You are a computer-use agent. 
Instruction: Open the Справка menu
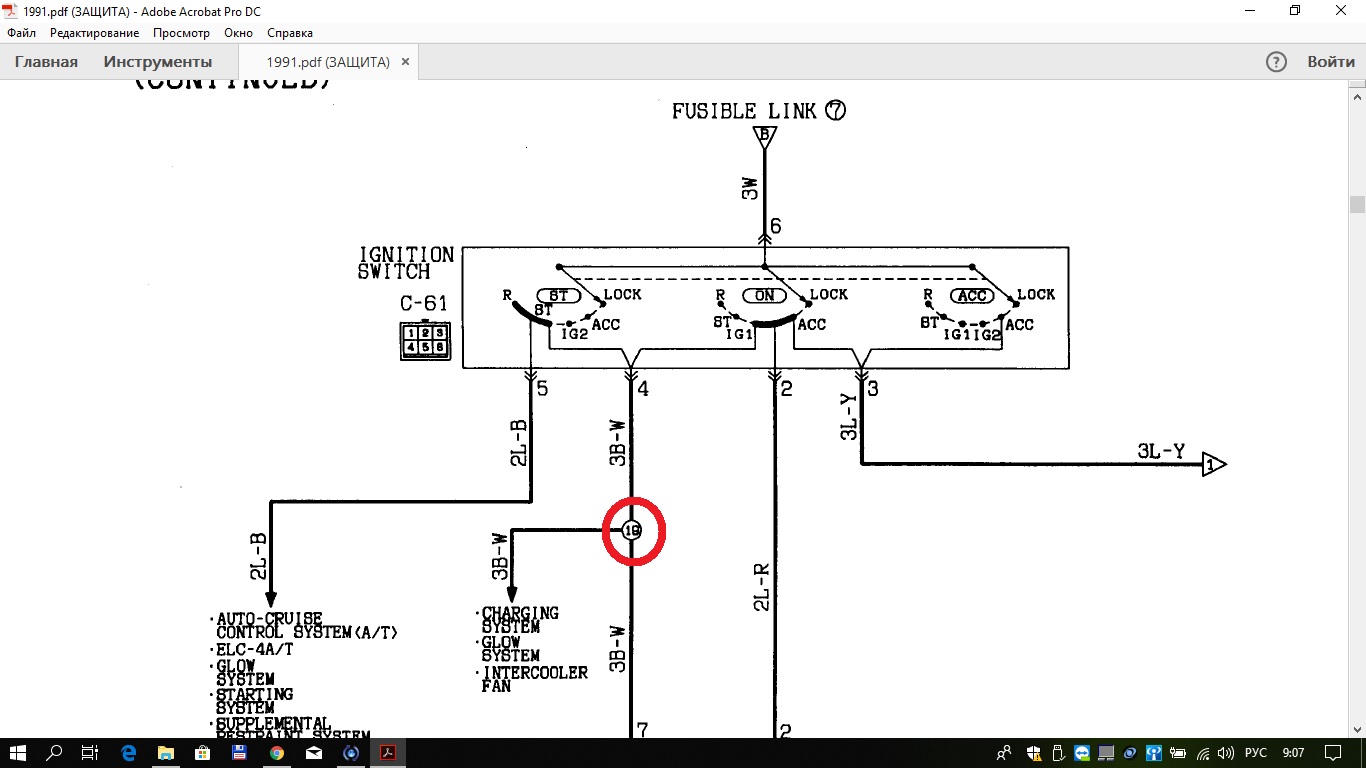290,33
